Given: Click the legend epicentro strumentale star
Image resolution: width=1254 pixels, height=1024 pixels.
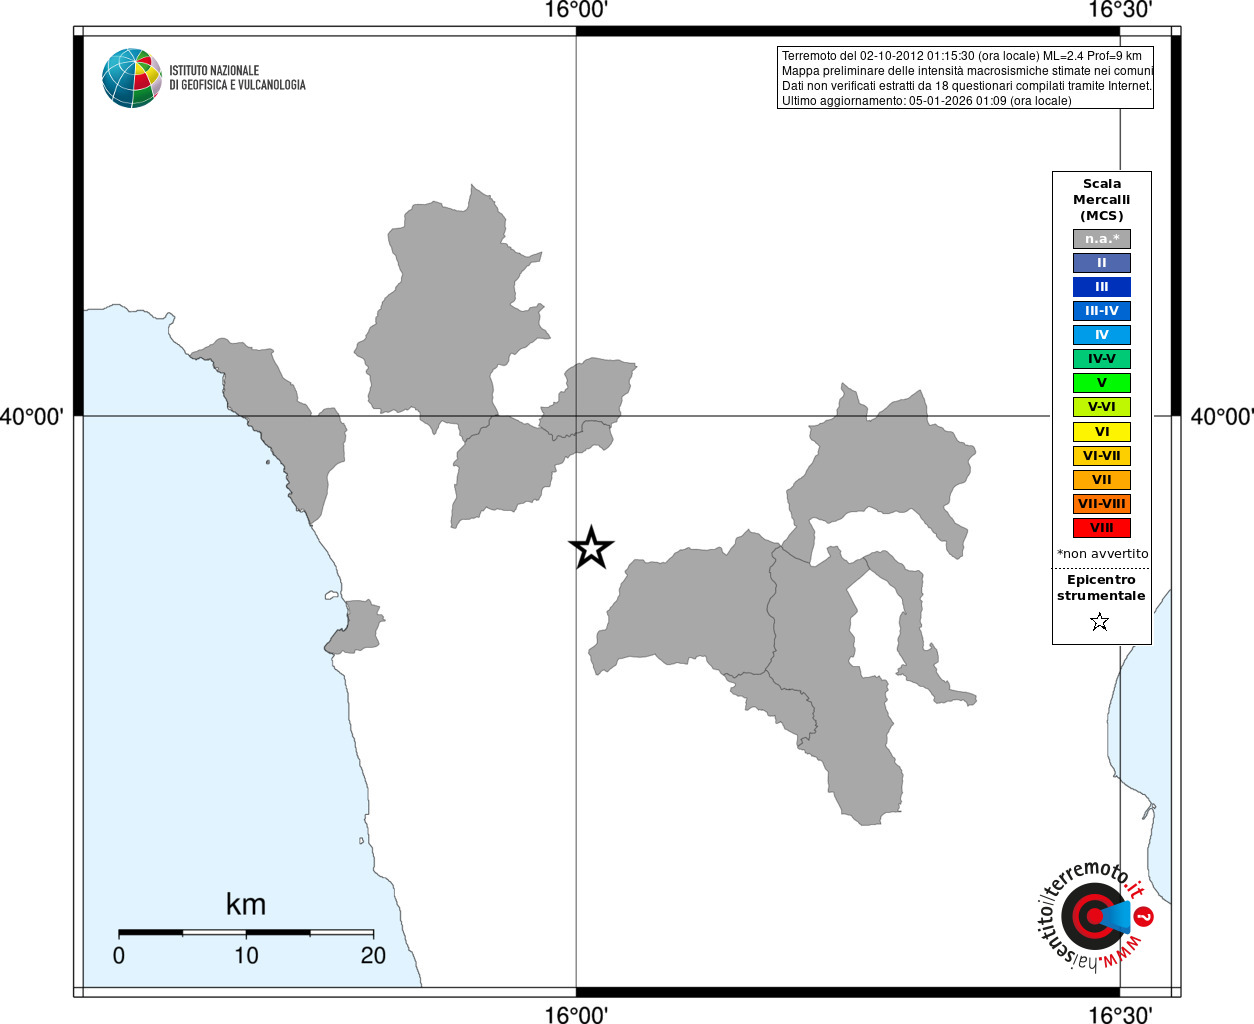Looking at the screenshot, I should [1100, 622].
